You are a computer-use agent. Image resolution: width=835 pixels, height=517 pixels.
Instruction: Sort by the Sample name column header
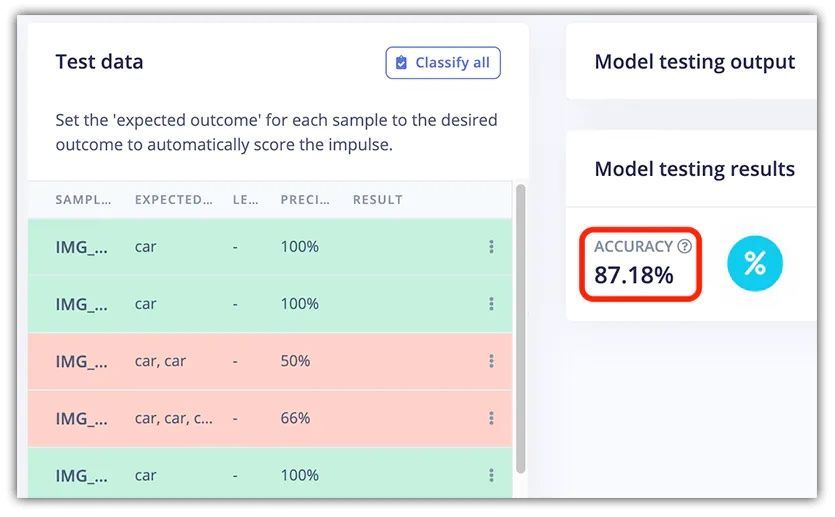click(82, 200)
